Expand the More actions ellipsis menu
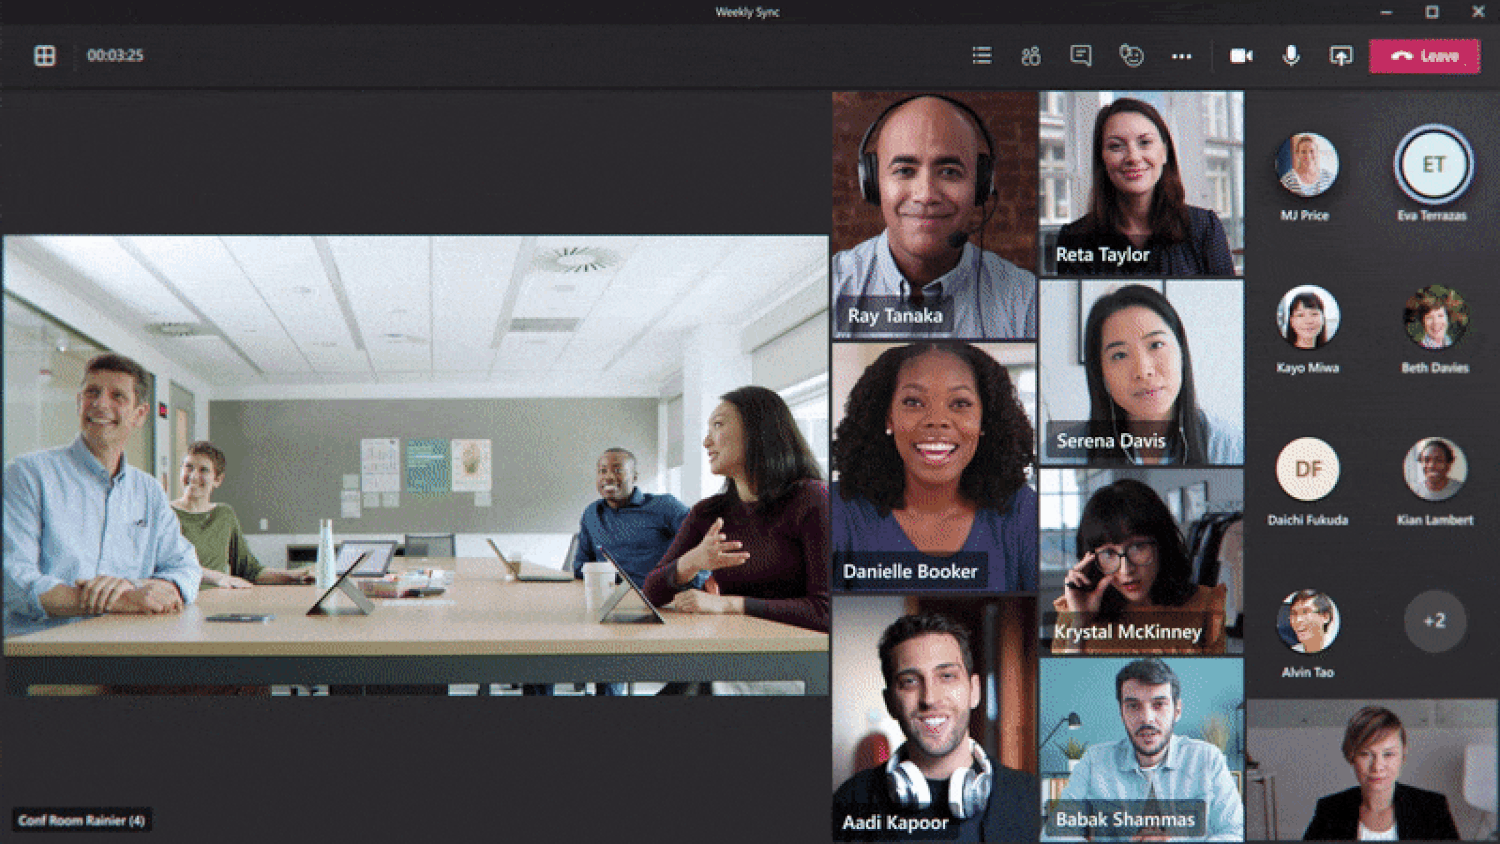Viewport: 1500px width, 844px height. point(1181,56)
